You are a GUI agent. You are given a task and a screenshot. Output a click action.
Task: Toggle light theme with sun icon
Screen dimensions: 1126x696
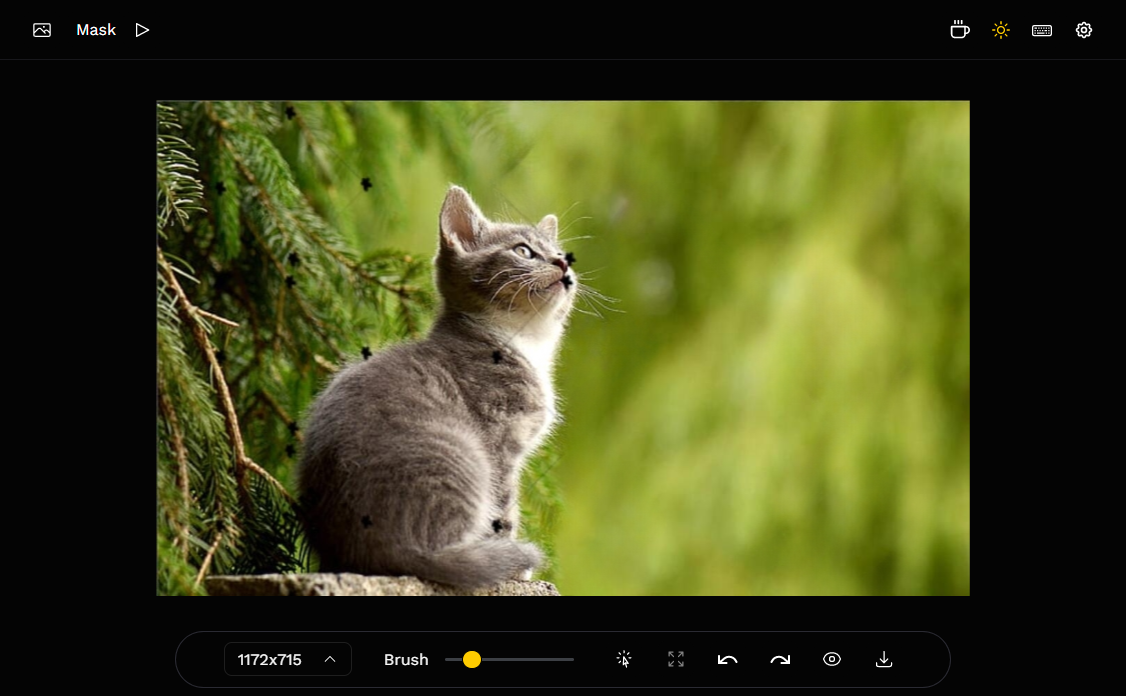pyautogui.click(x=1000, y=30)
